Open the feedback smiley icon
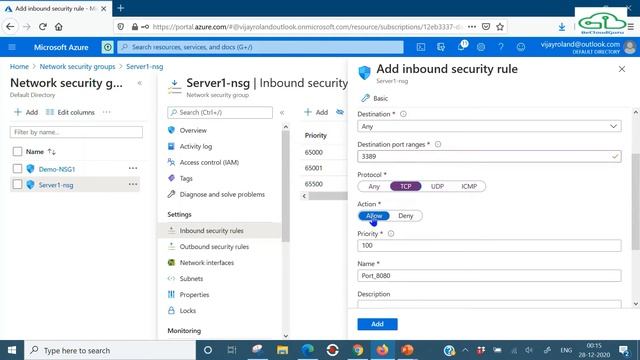Screen dimensions: 640x360 [x=521, y=47]
